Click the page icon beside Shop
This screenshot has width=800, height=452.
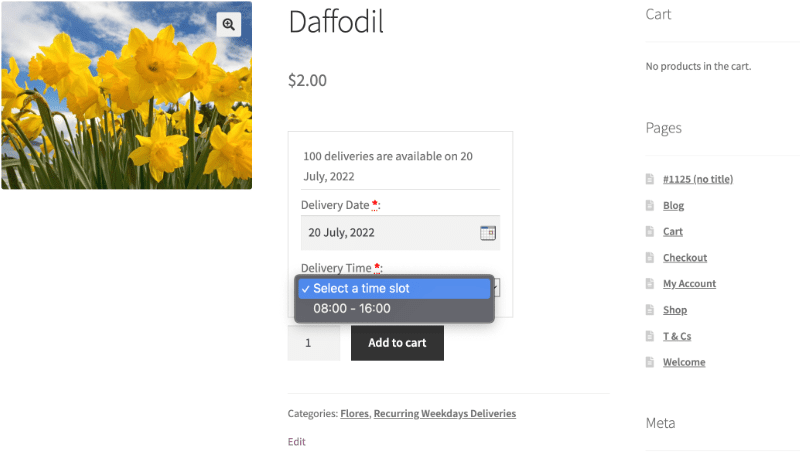click(x=649, y=310)
